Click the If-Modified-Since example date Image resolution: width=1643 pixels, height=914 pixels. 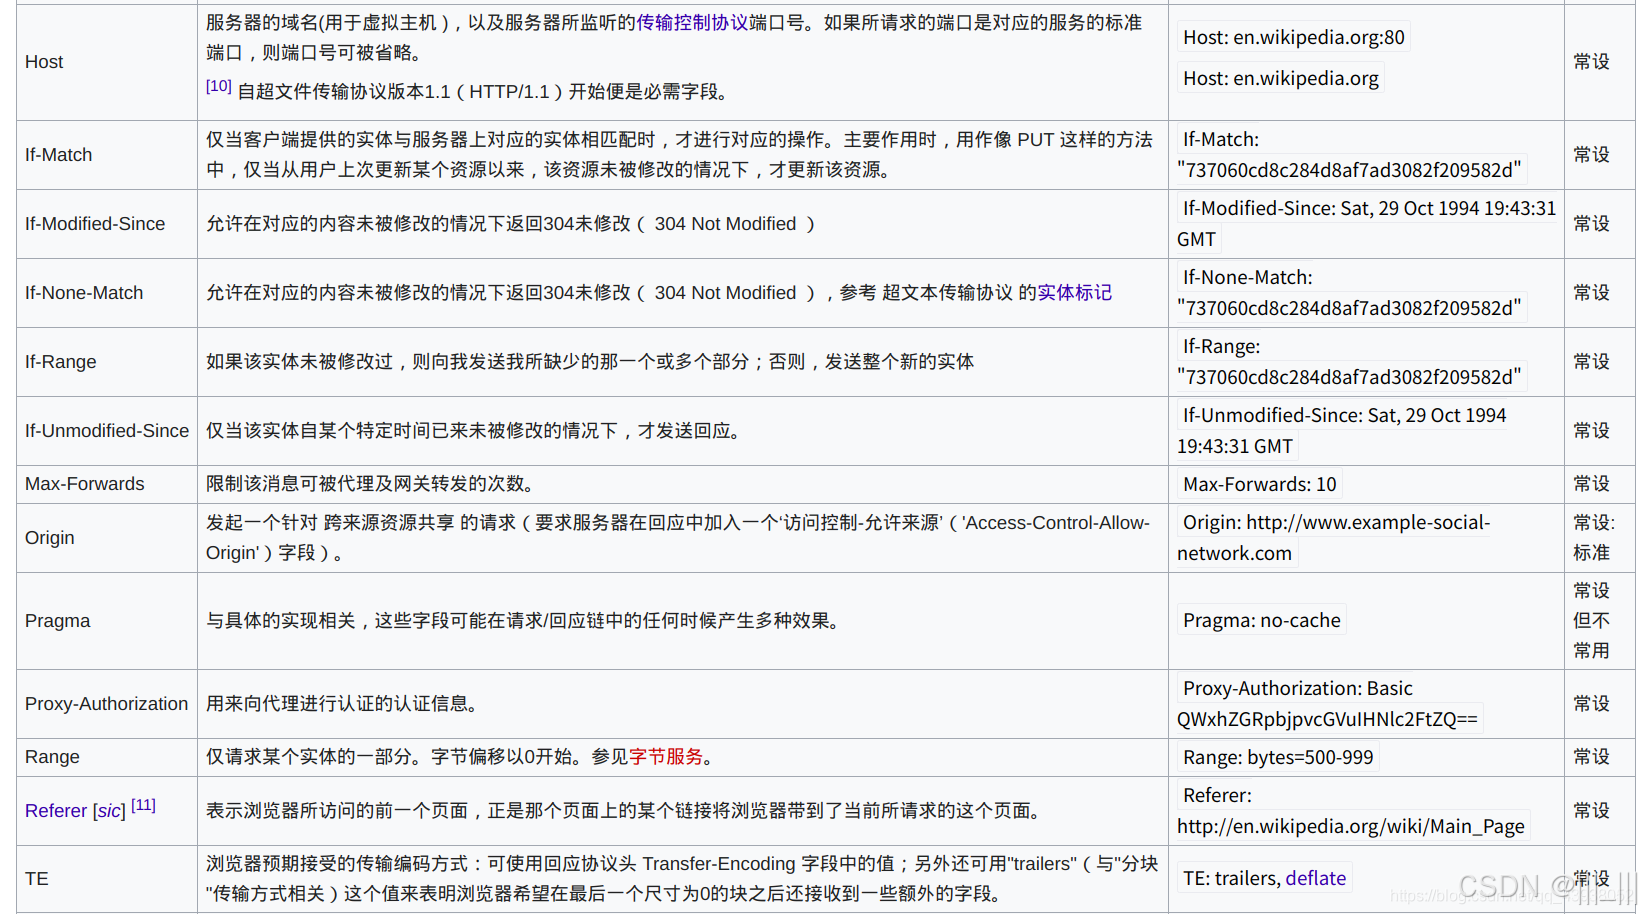click(1367, 224)
